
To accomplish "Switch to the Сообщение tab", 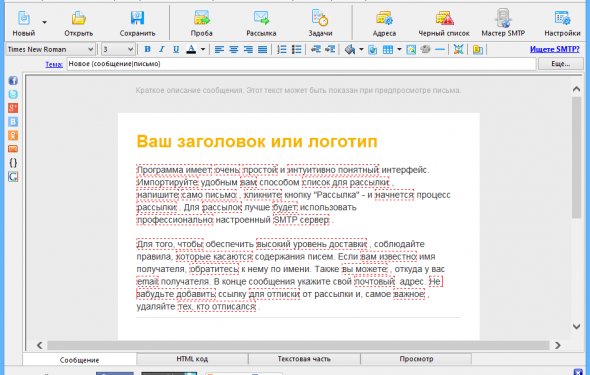I will coord(79,360).
